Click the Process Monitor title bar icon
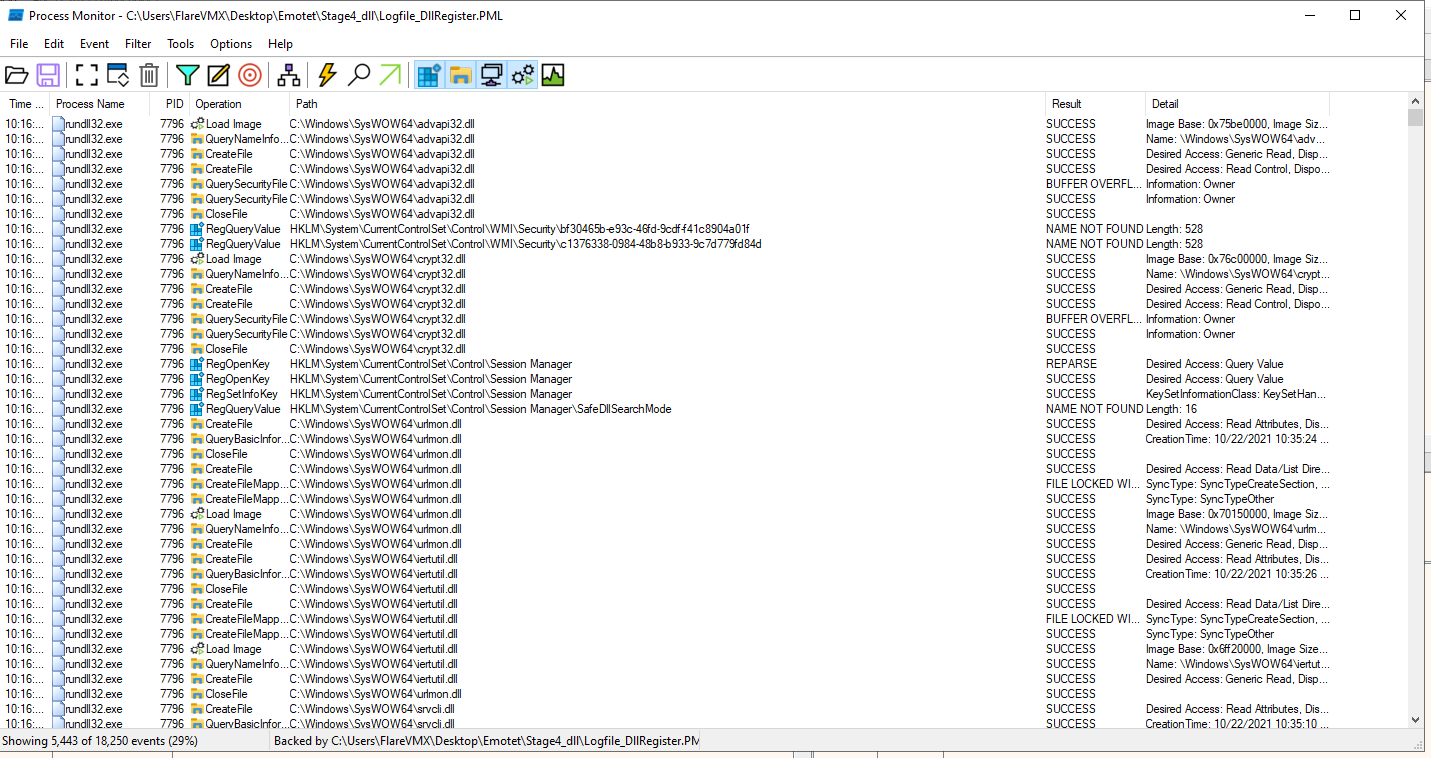The image size is (1431, 758). tap(15, 15)
